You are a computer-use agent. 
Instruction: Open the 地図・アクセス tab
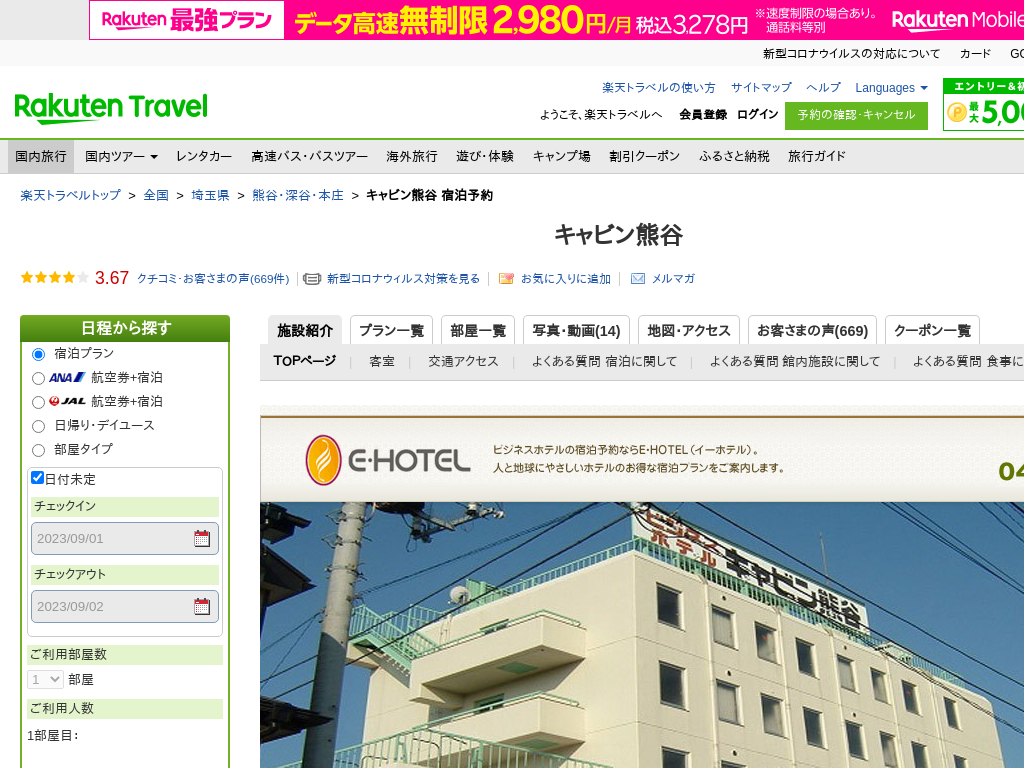click(689, 331)
